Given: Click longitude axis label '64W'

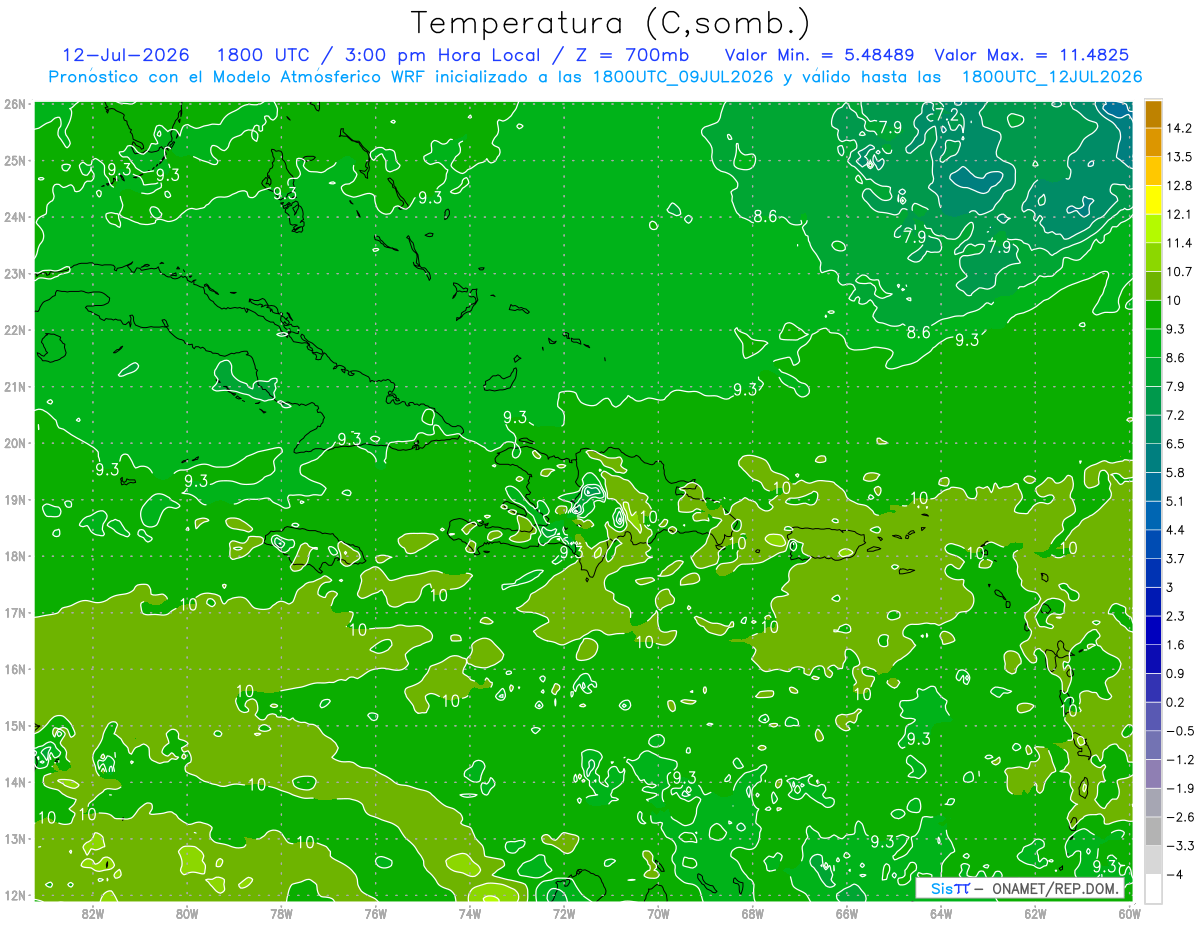Looking at the screenshot, I should click(x=941, y=913).
